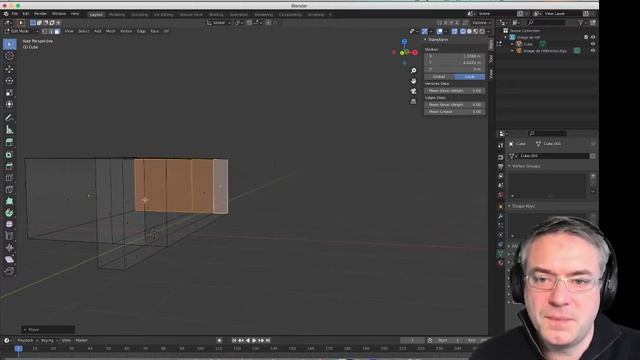Viewport: 640px width, 360px height.
Task: Click the current frame number field
Action: pos(412,340)
